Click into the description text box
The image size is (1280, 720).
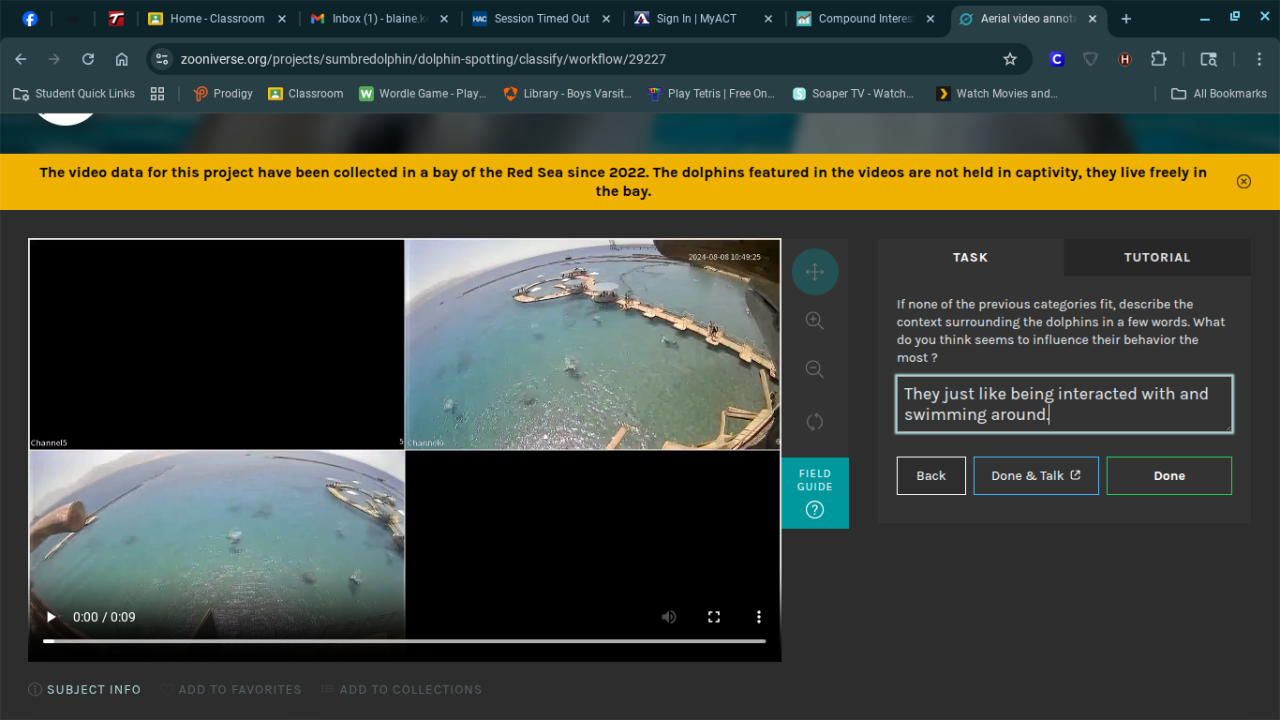point(1063,404)
